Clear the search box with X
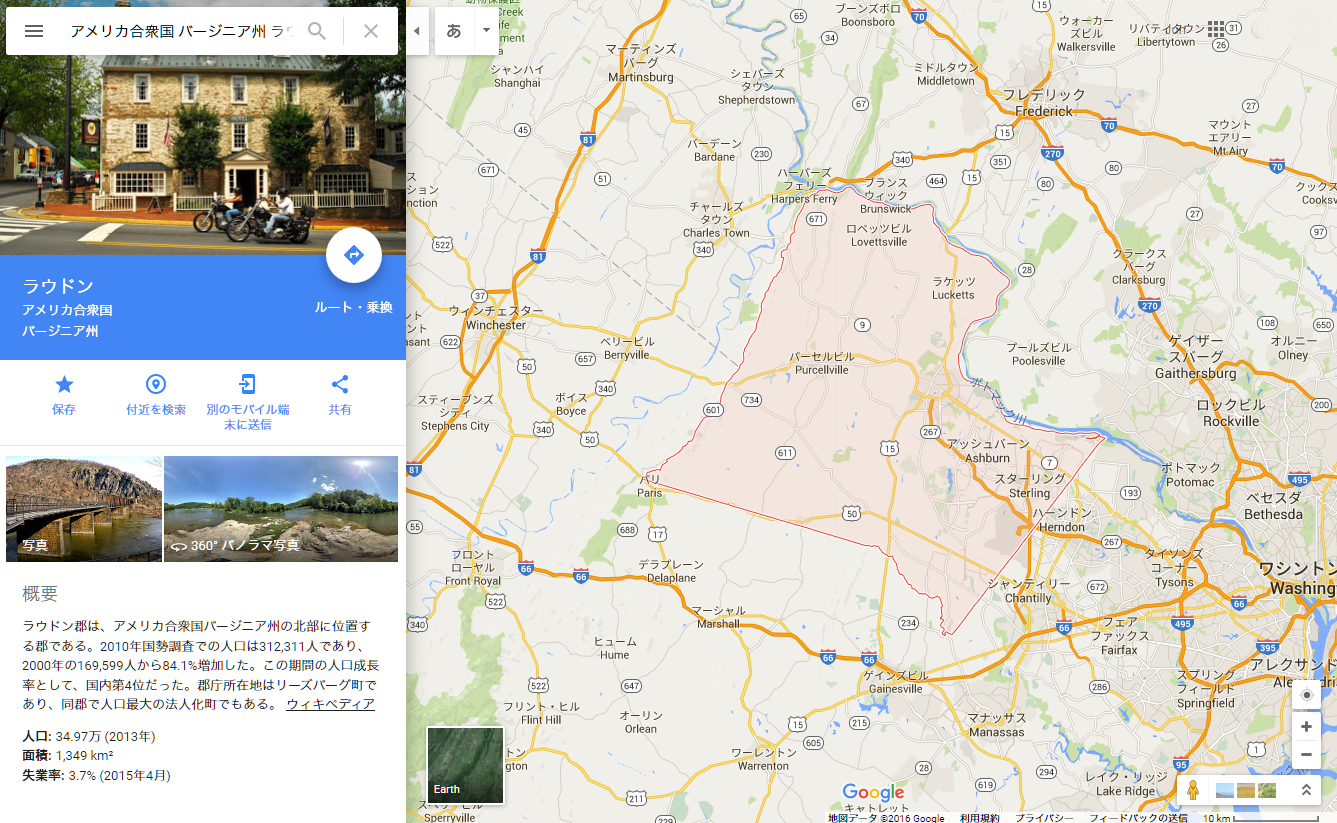This screenshot has width=1337, height=823. [371, 31]
